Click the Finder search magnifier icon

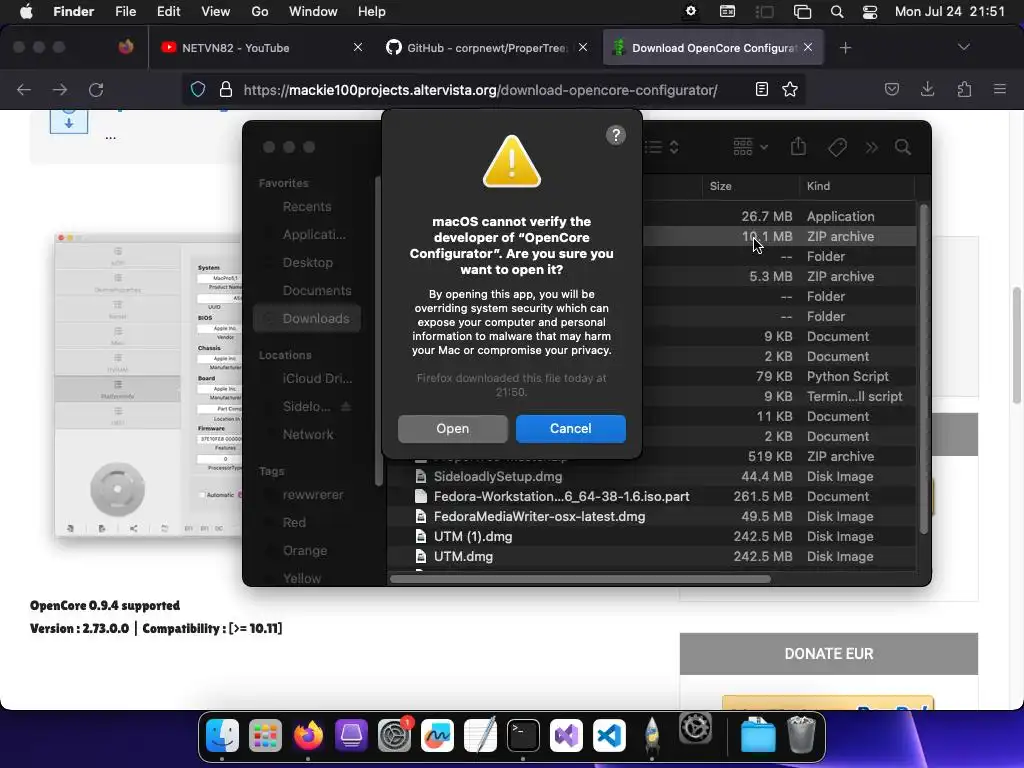[x=903, y=147]
